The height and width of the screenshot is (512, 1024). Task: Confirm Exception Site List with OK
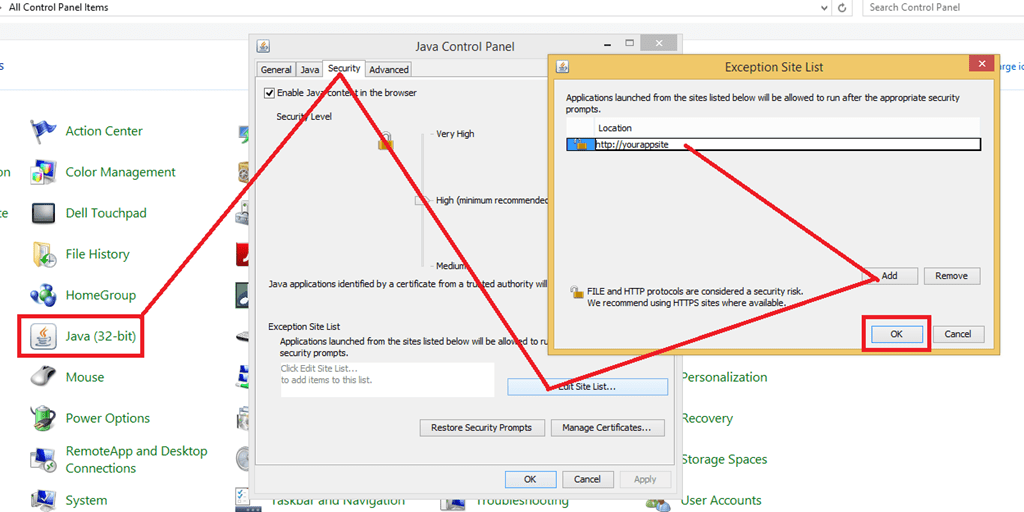pyautogui.click(x=897, y=334)
